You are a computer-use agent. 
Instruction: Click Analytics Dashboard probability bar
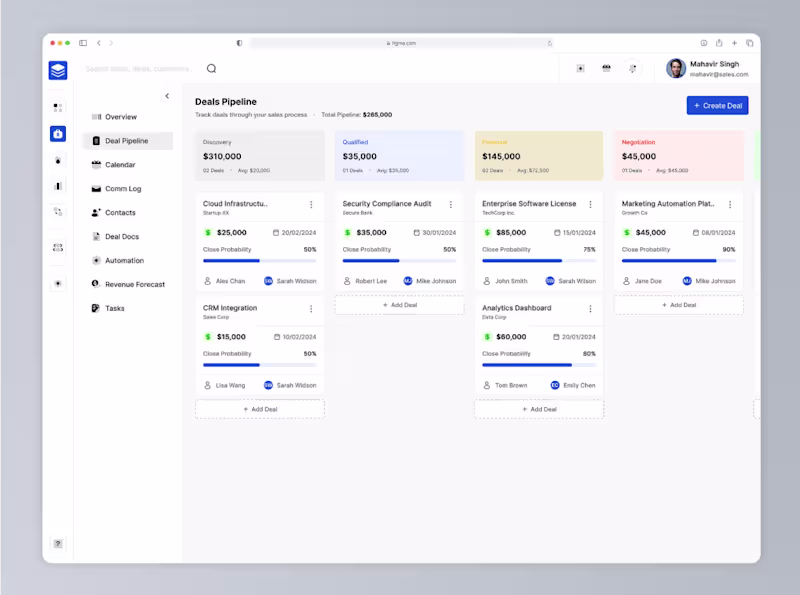[539, 365]
